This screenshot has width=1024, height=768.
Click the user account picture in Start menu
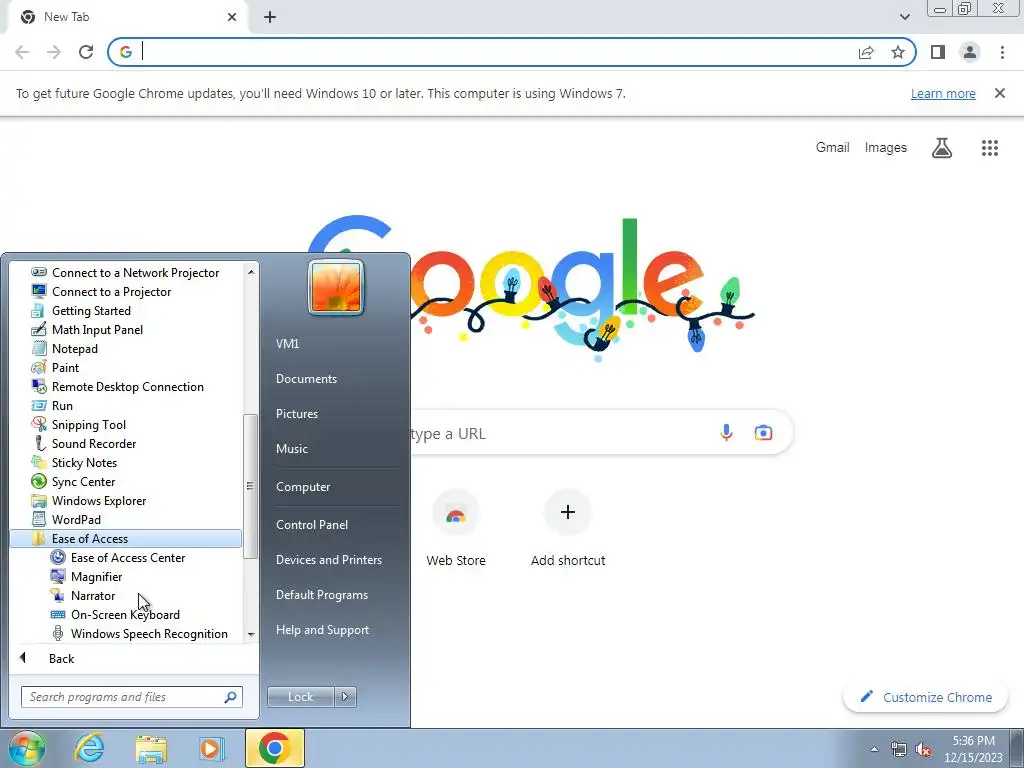336,287
